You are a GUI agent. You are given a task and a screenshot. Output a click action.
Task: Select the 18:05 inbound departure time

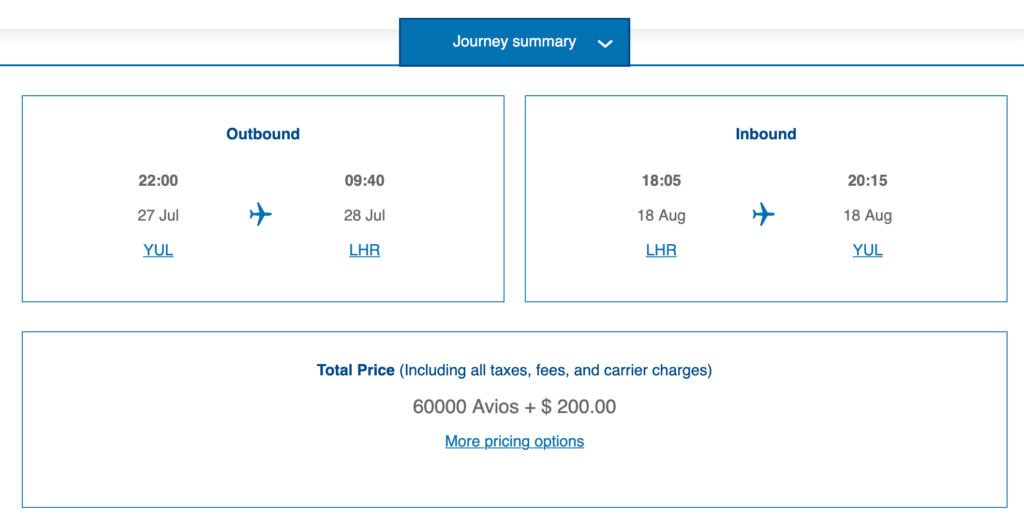(x=661, y=181)
